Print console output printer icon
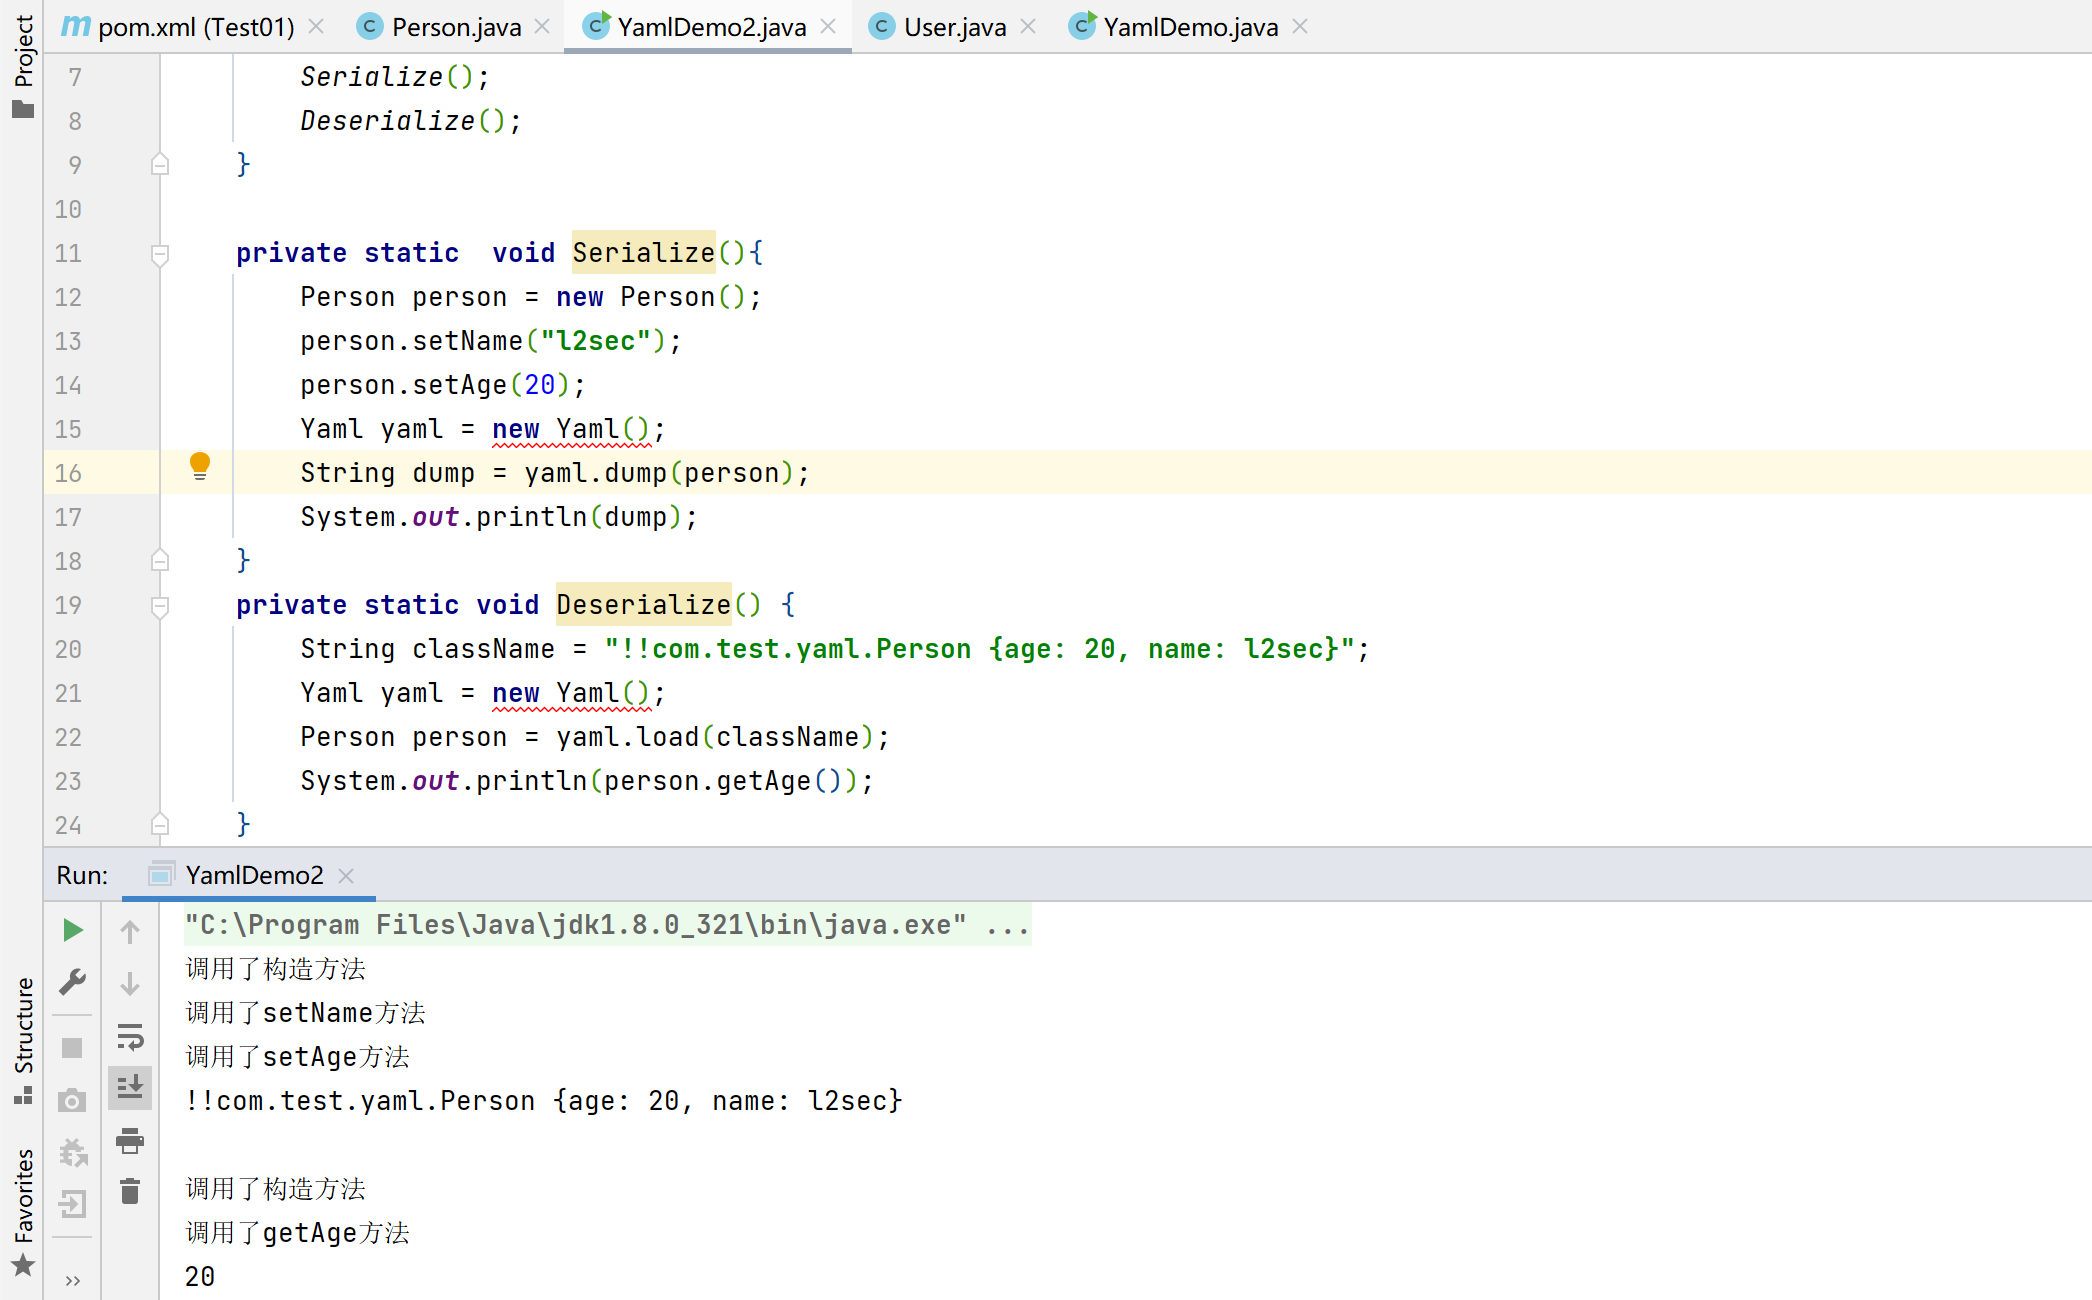The image size is (2092, 1300). [130, 1140]
